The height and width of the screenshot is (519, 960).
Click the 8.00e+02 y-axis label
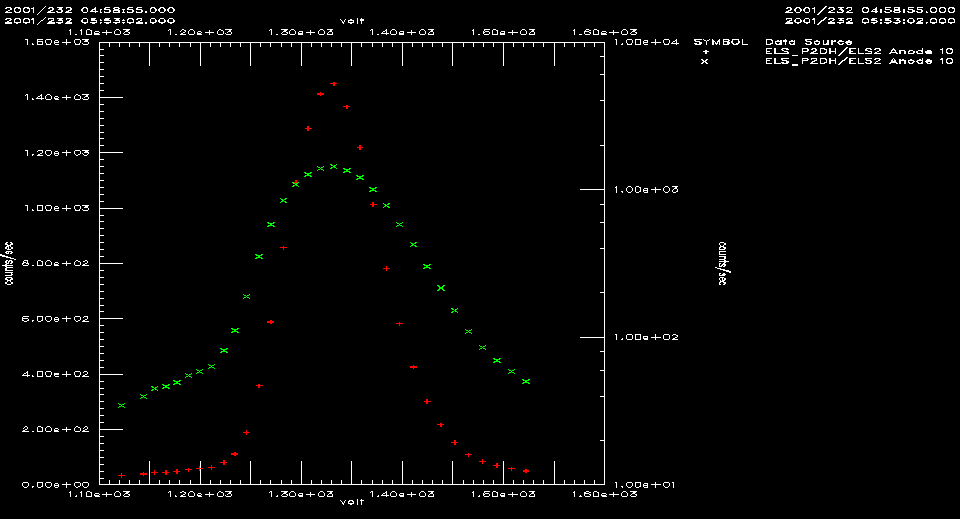56,263
